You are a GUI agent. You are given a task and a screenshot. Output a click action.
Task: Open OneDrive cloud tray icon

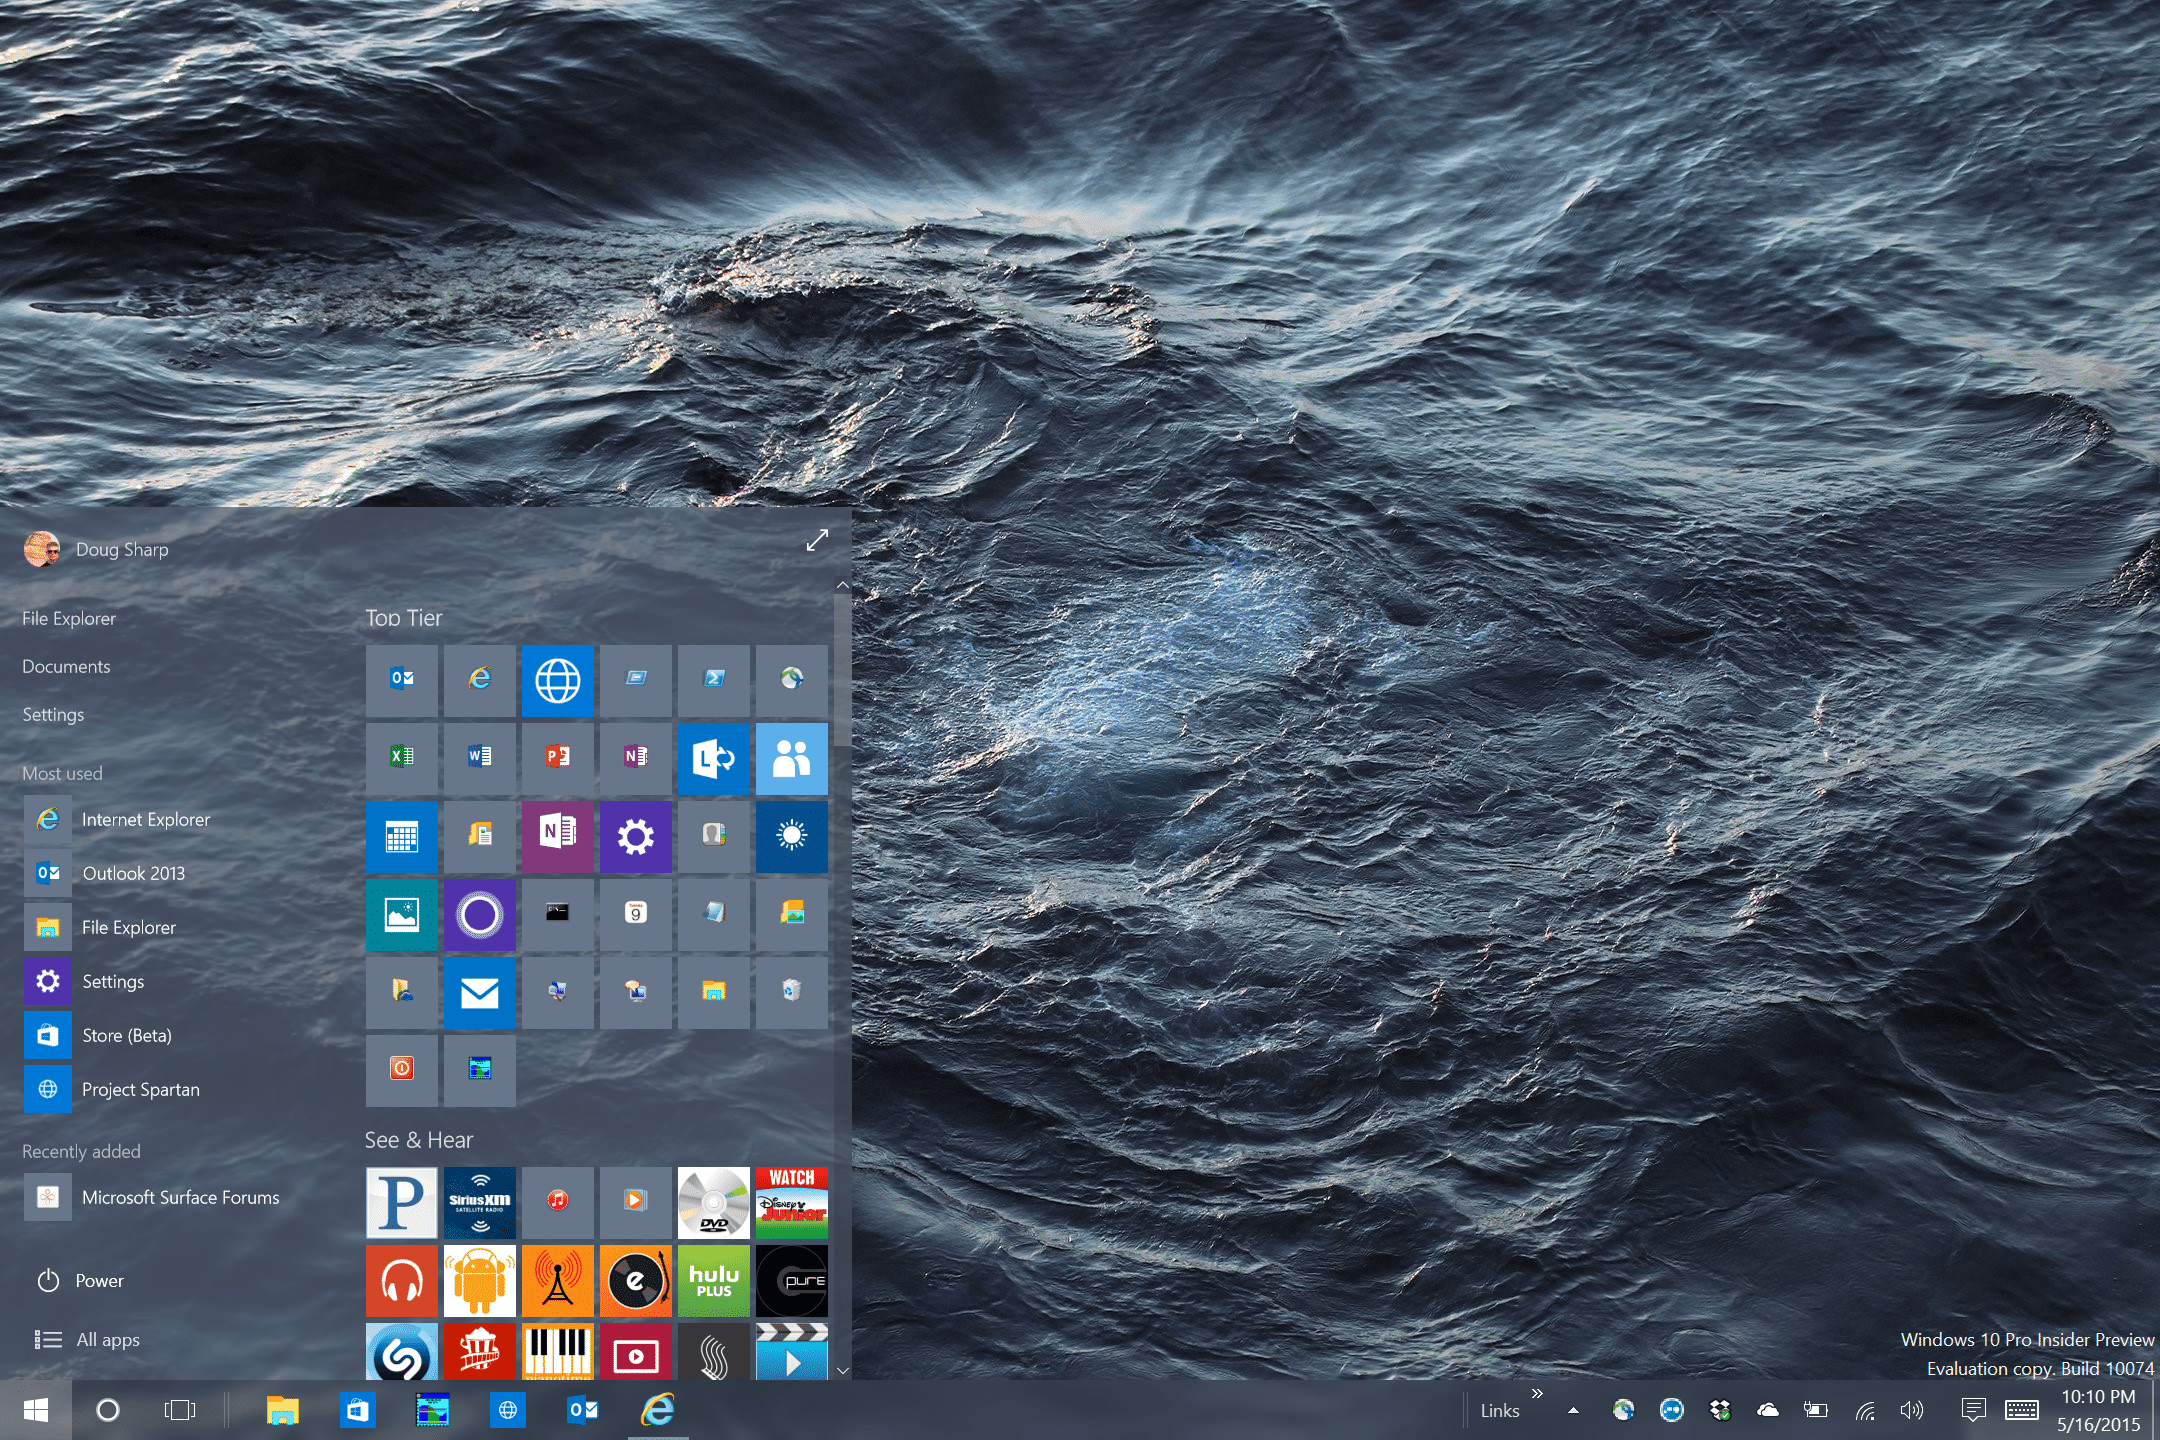click(x=1768, y=1410)
